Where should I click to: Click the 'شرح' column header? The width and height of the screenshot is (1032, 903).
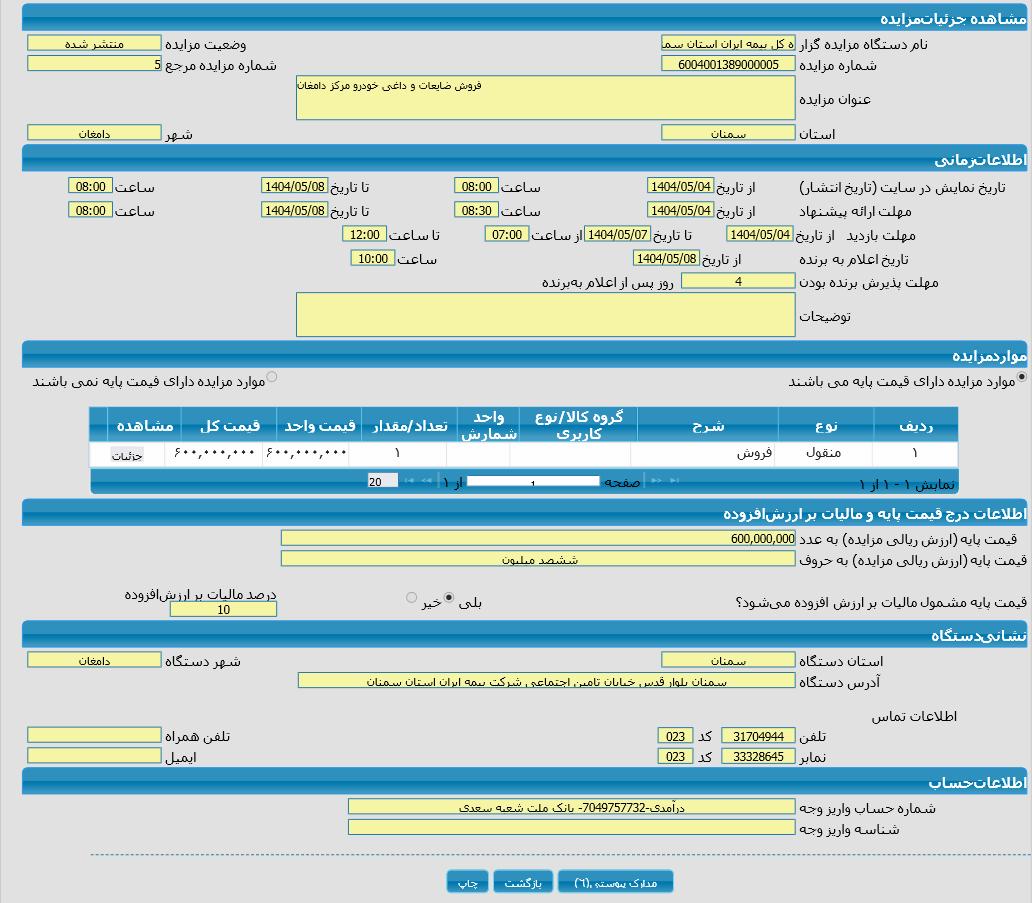tap(707, 425)
